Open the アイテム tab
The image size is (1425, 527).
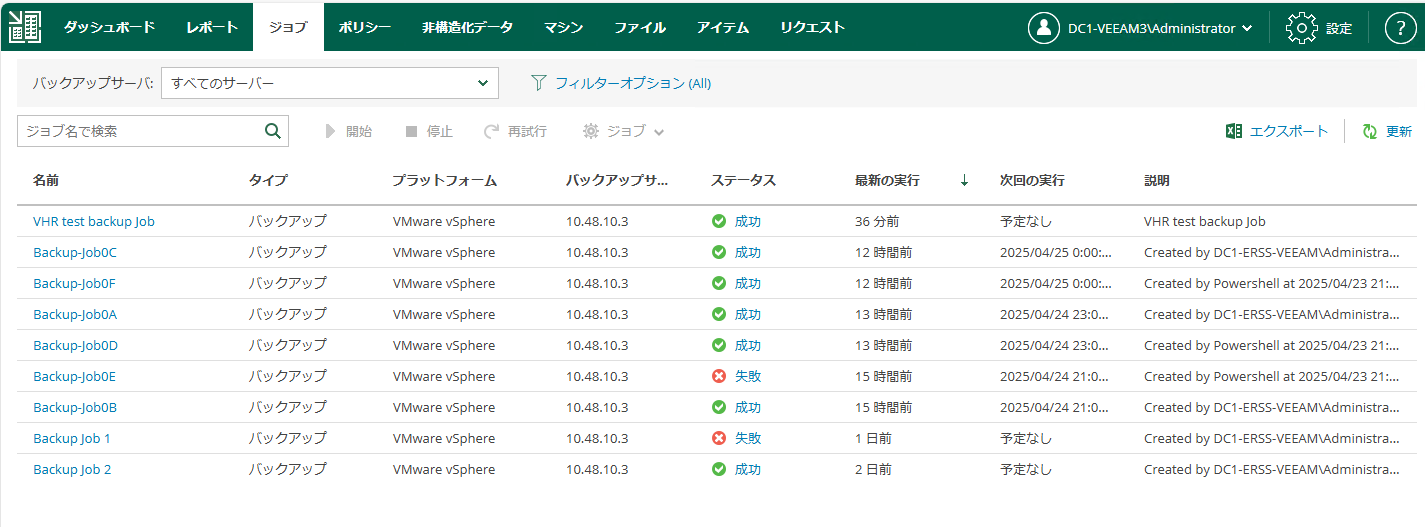tap(723, 27)
